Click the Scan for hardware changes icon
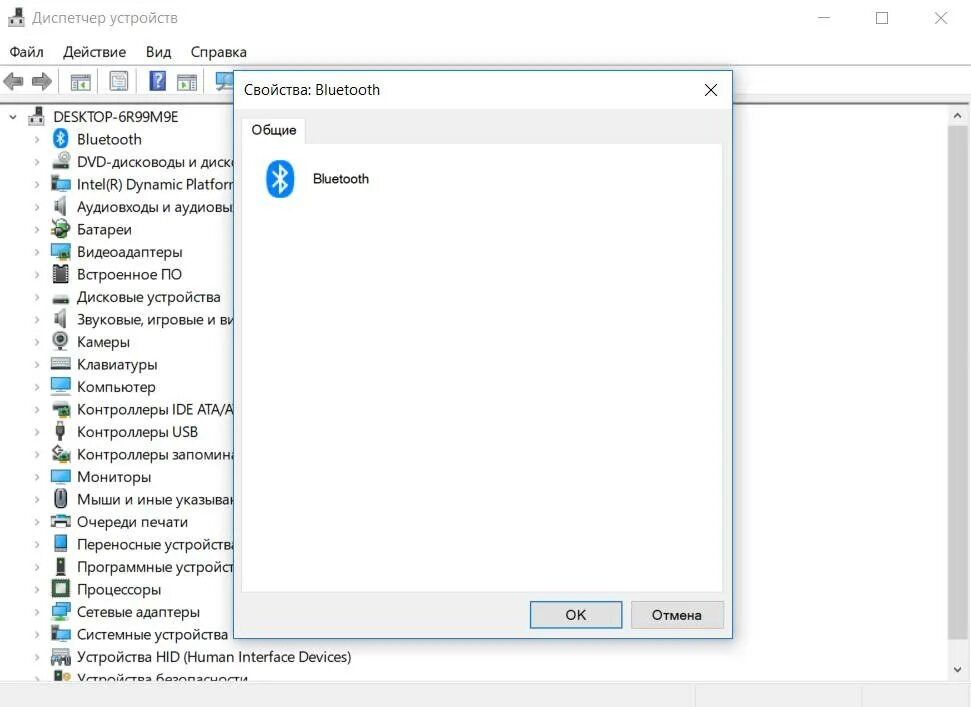The height and width of the screenshot is (707, 971). click(224, 80)
